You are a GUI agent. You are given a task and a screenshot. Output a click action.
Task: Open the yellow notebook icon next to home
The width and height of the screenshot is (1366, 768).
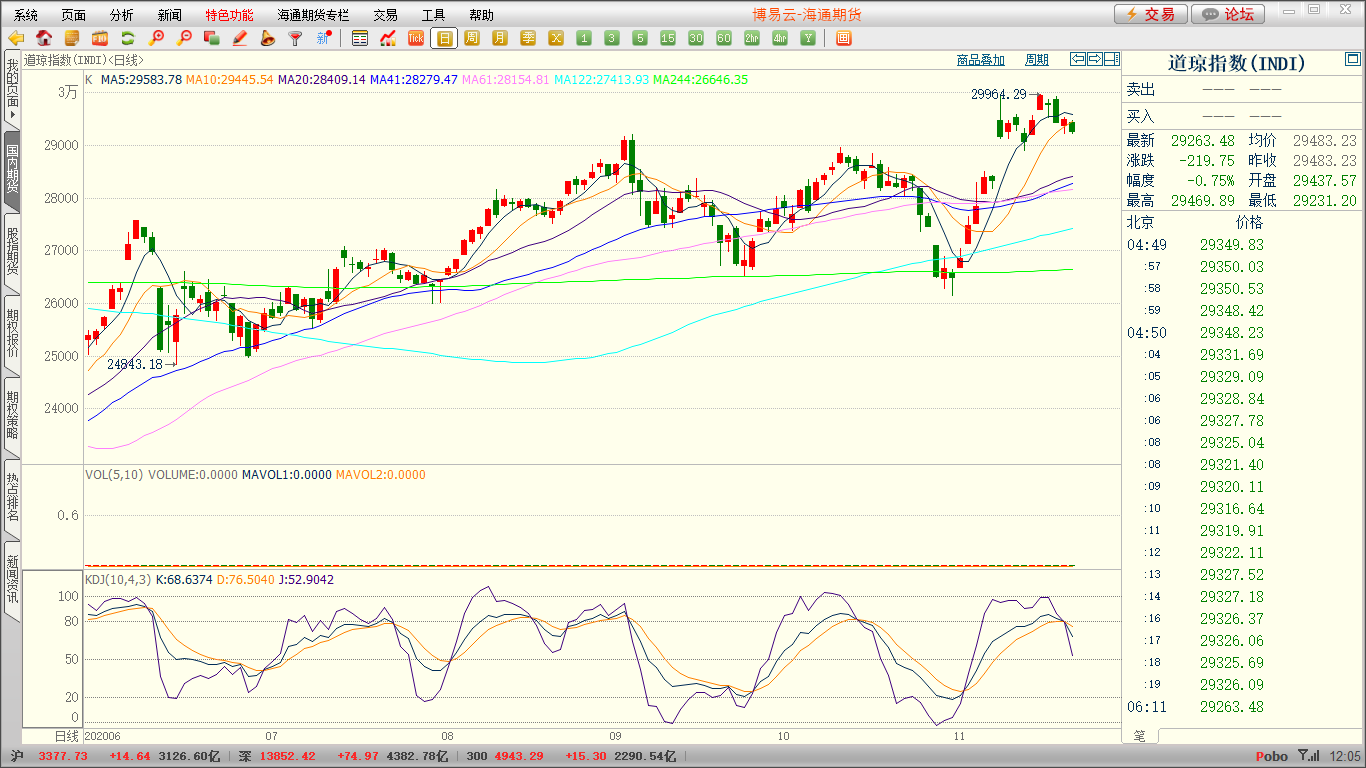(x=71, y=39)
